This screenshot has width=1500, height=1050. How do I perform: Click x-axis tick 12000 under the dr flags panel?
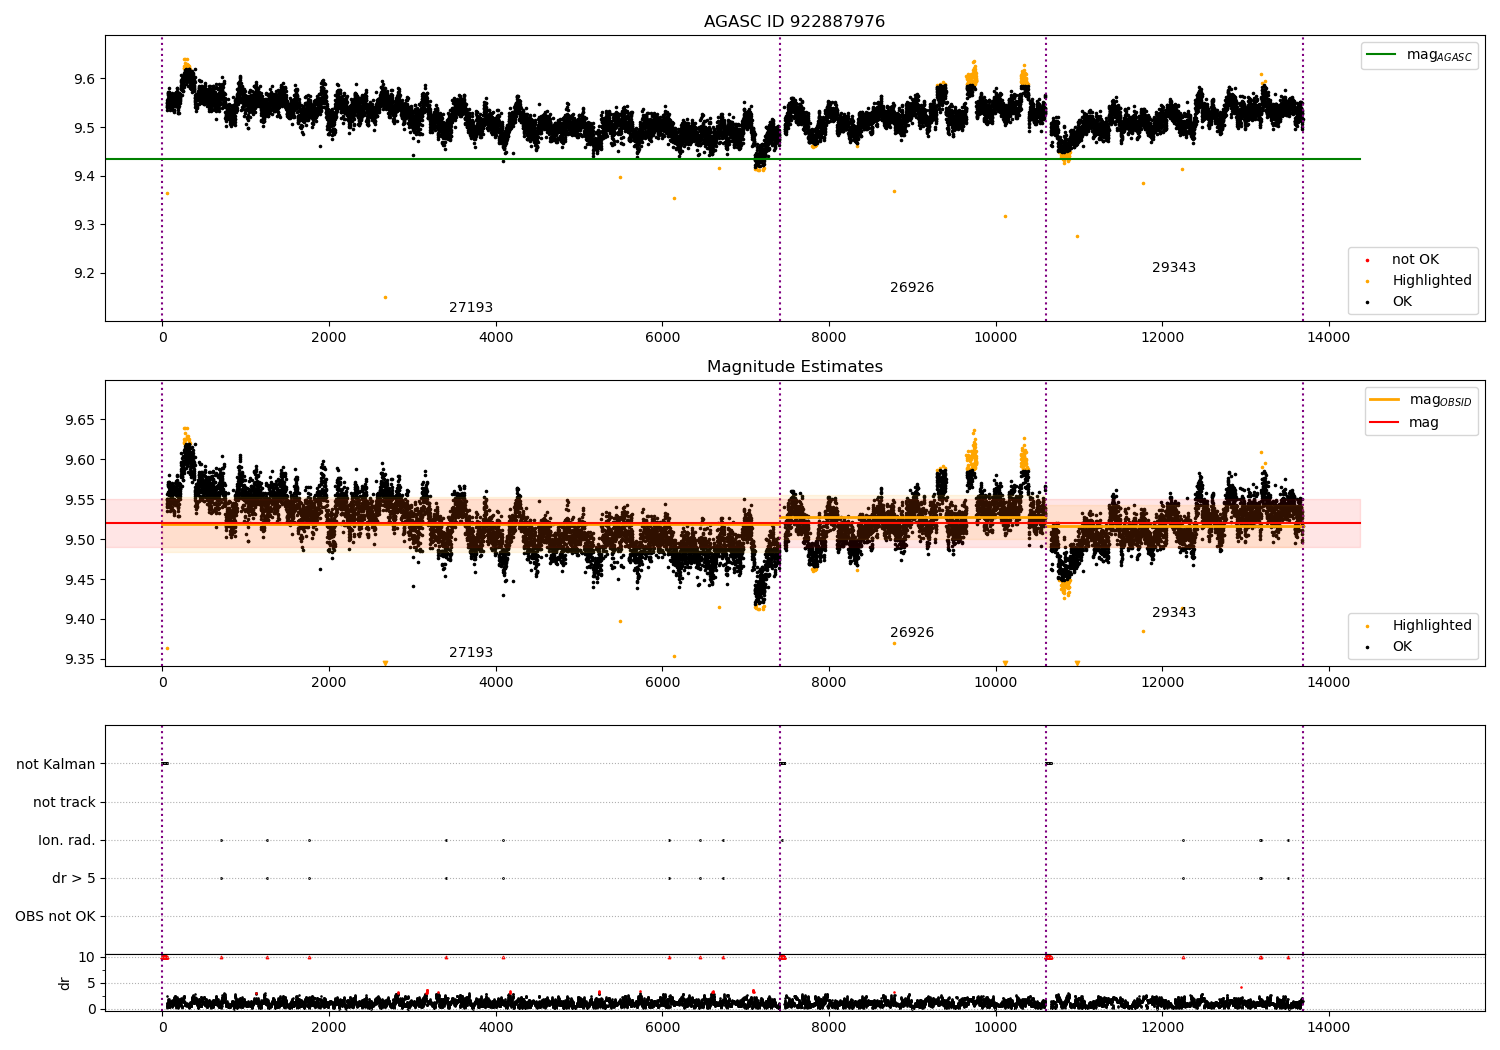[x=1162, y=1027]
